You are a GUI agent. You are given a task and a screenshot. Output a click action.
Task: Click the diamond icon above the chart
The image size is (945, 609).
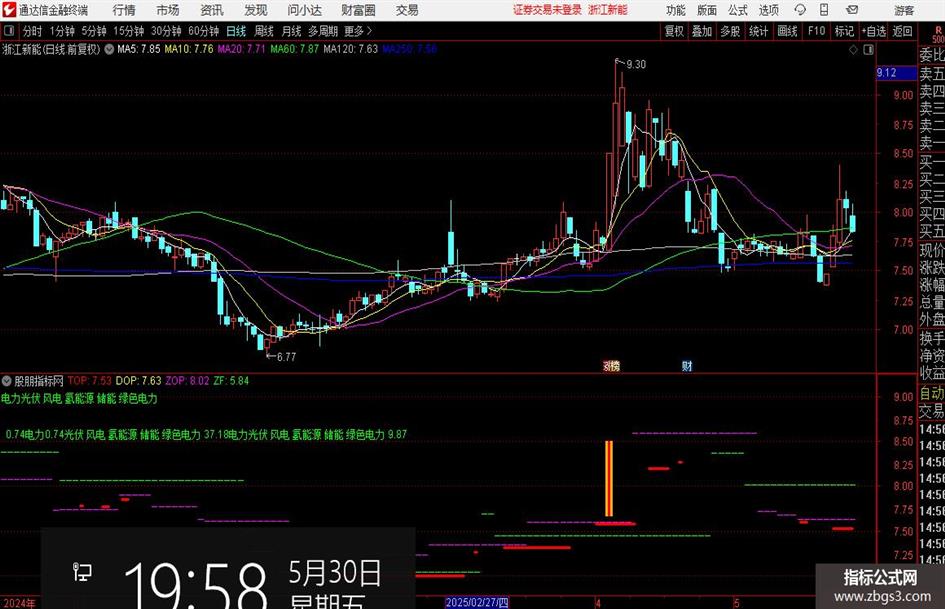tap(853, 50)
